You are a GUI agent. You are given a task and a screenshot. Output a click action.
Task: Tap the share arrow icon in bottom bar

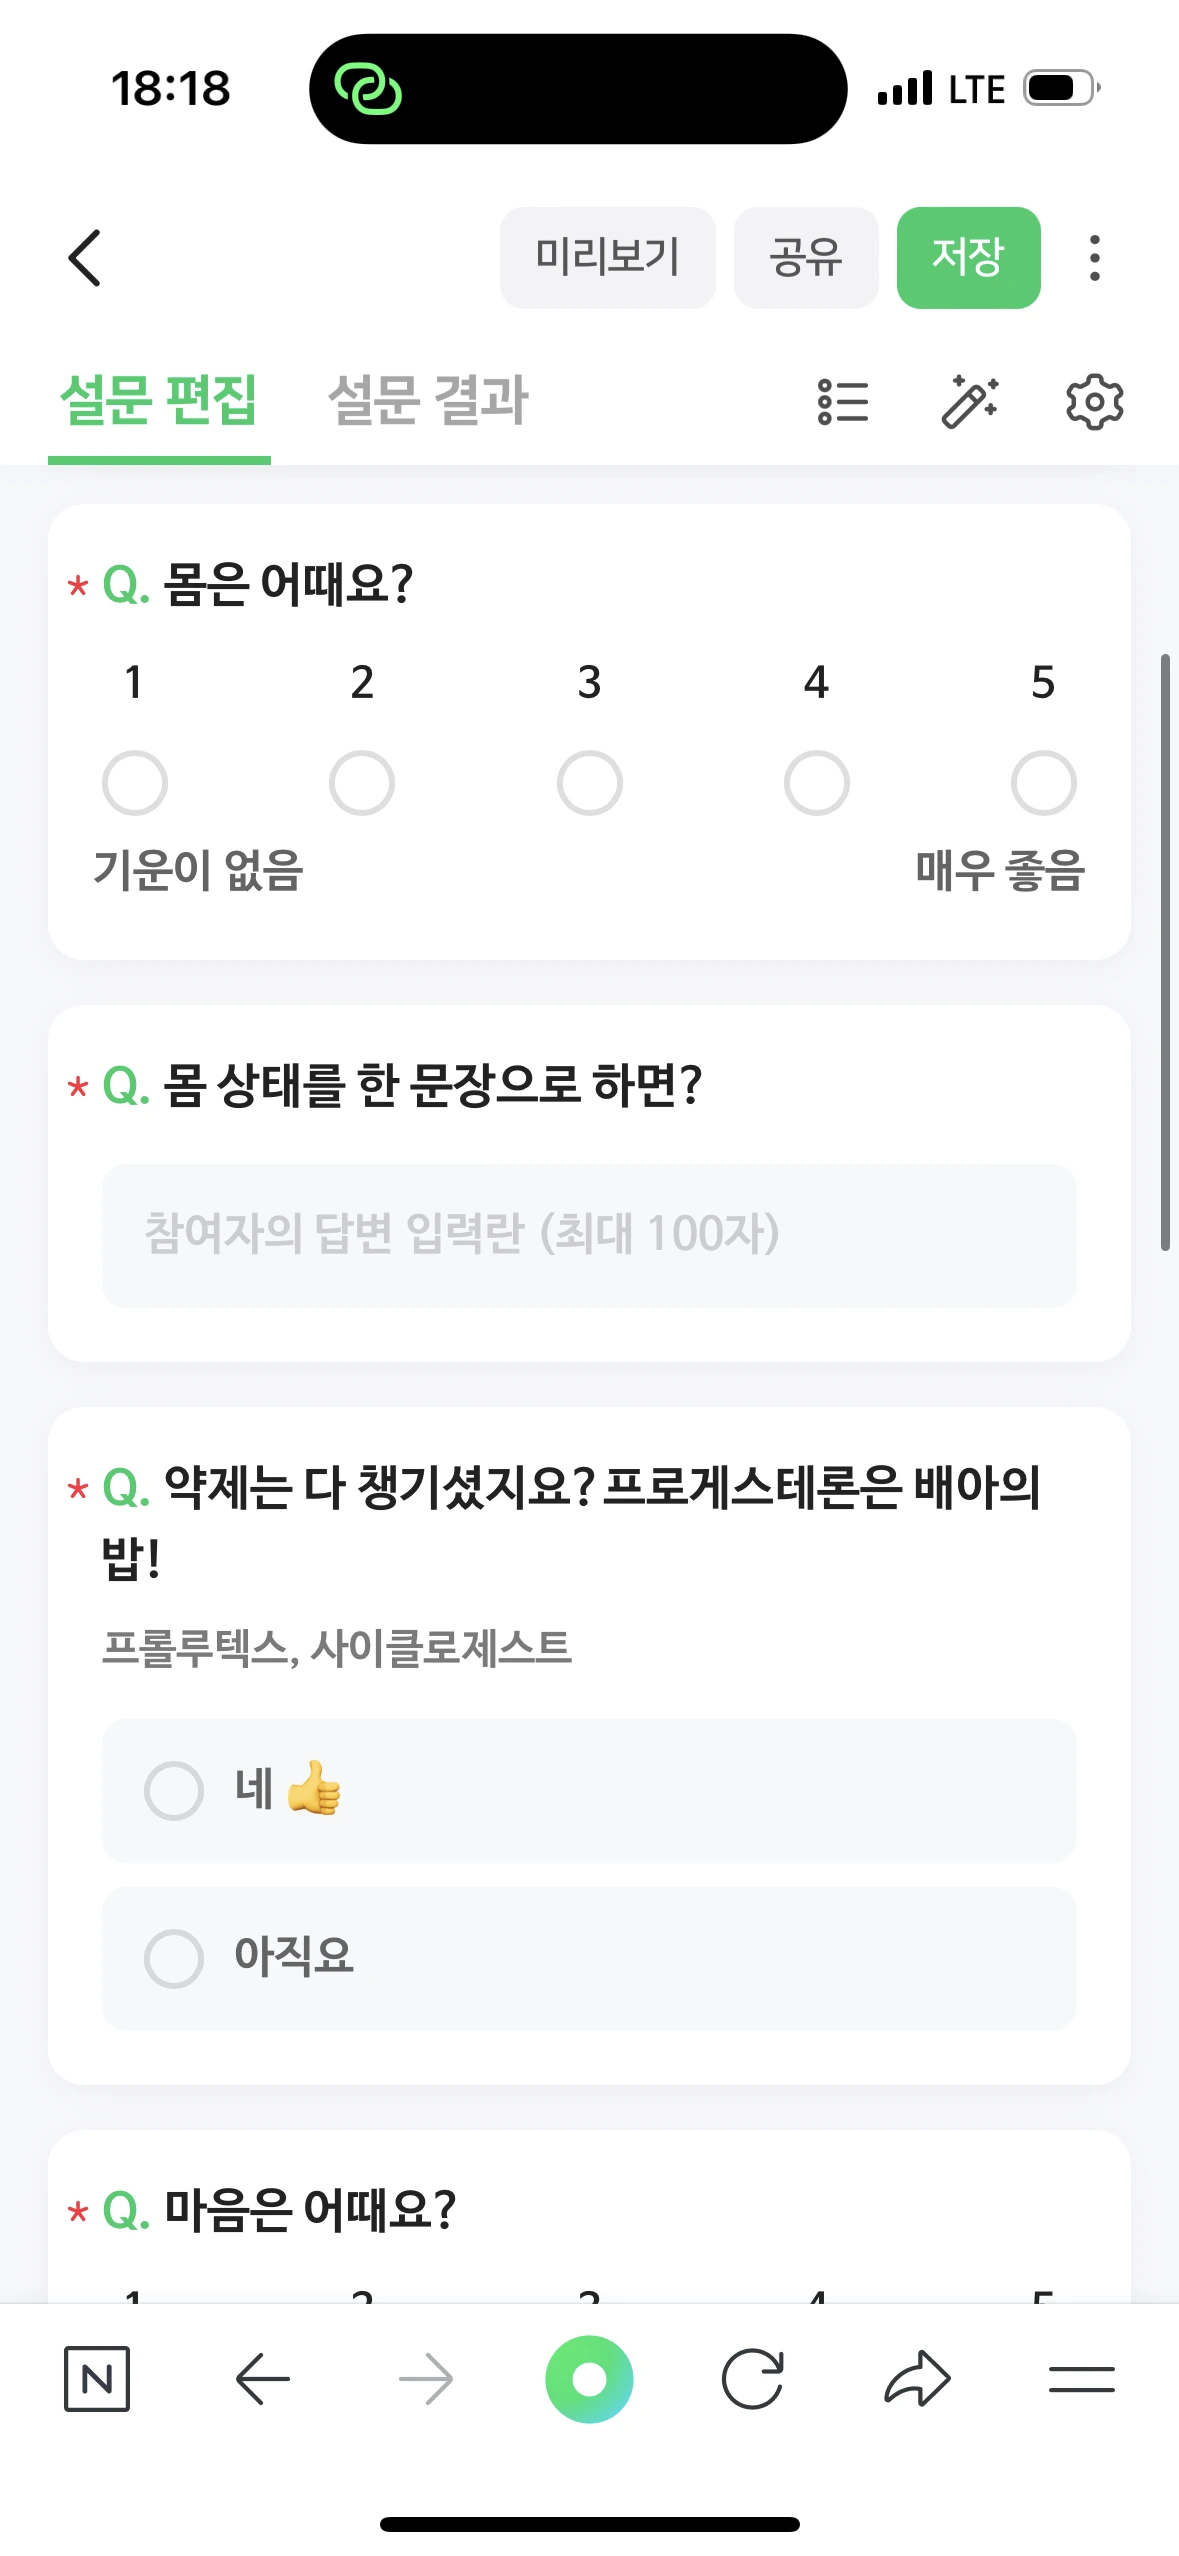click(x=917, y=2379)
